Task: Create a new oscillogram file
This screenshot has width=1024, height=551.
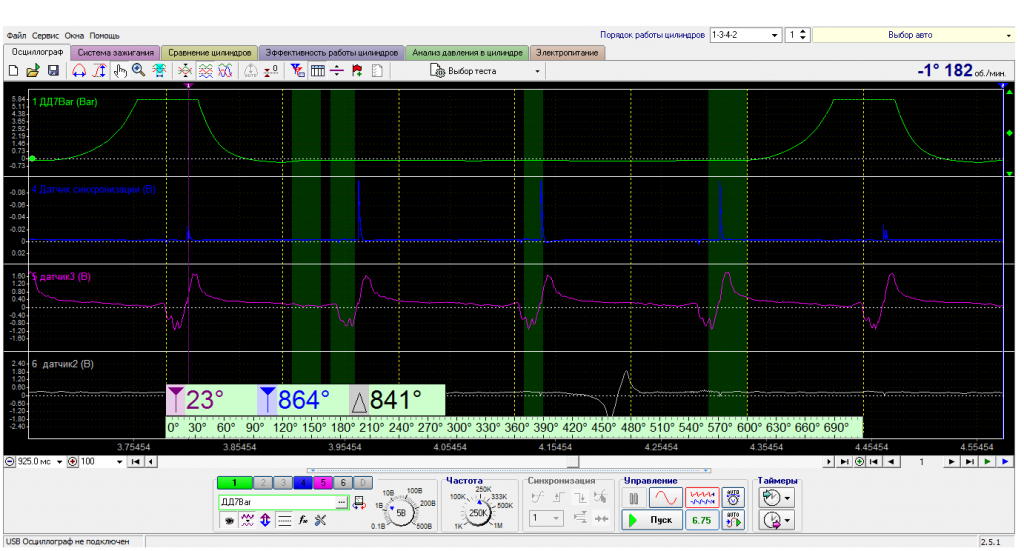Action: [13, 71]
